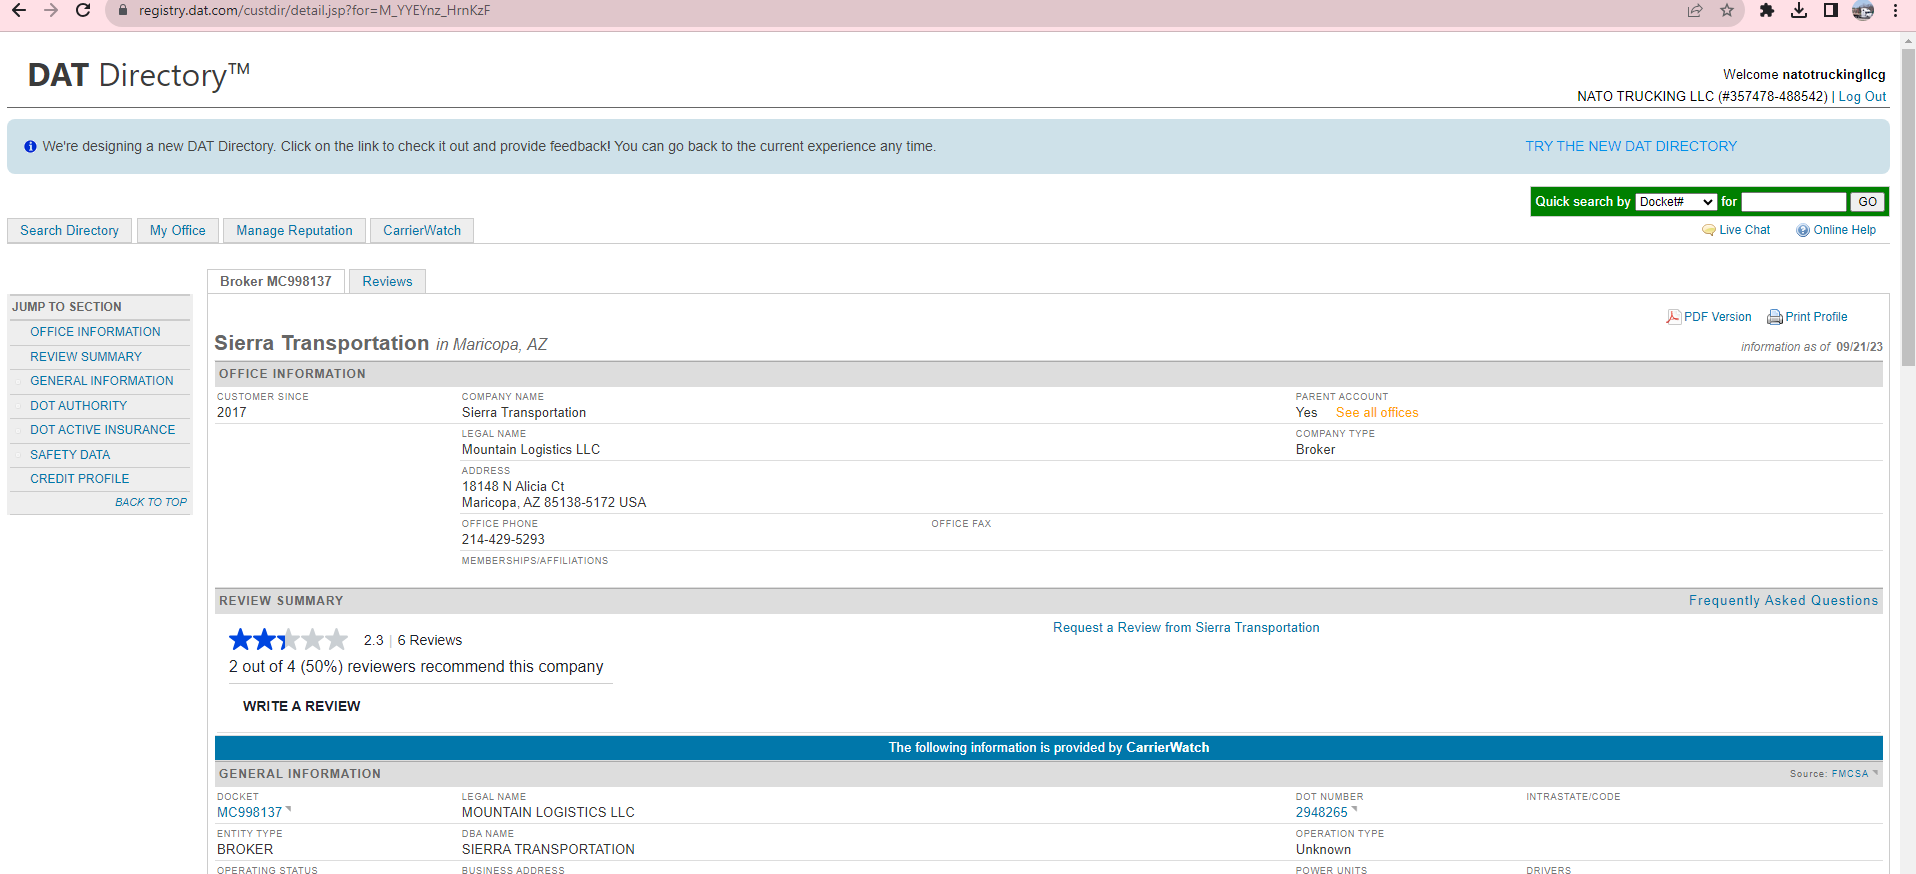Open Chrome three-dot menu

(x=1895, y=11)
